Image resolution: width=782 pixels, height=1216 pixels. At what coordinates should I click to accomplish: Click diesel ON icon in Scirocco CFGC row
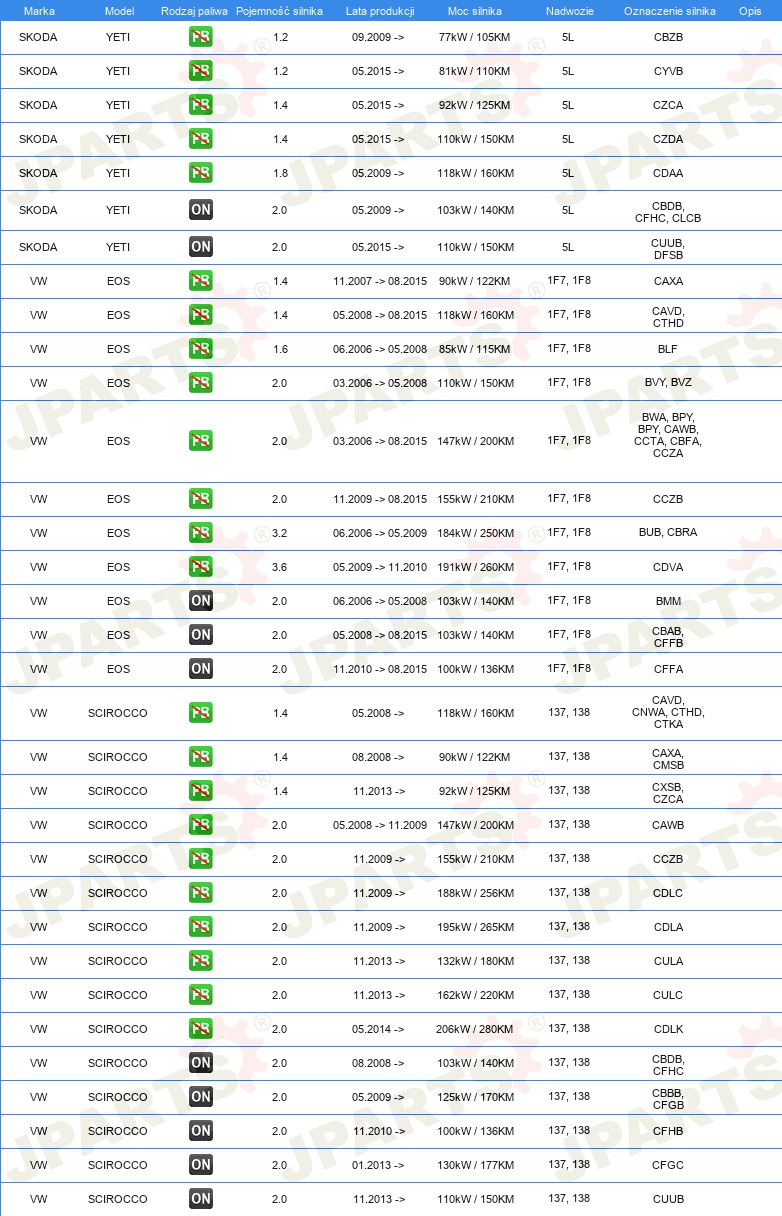click(x=201, y=1165)
